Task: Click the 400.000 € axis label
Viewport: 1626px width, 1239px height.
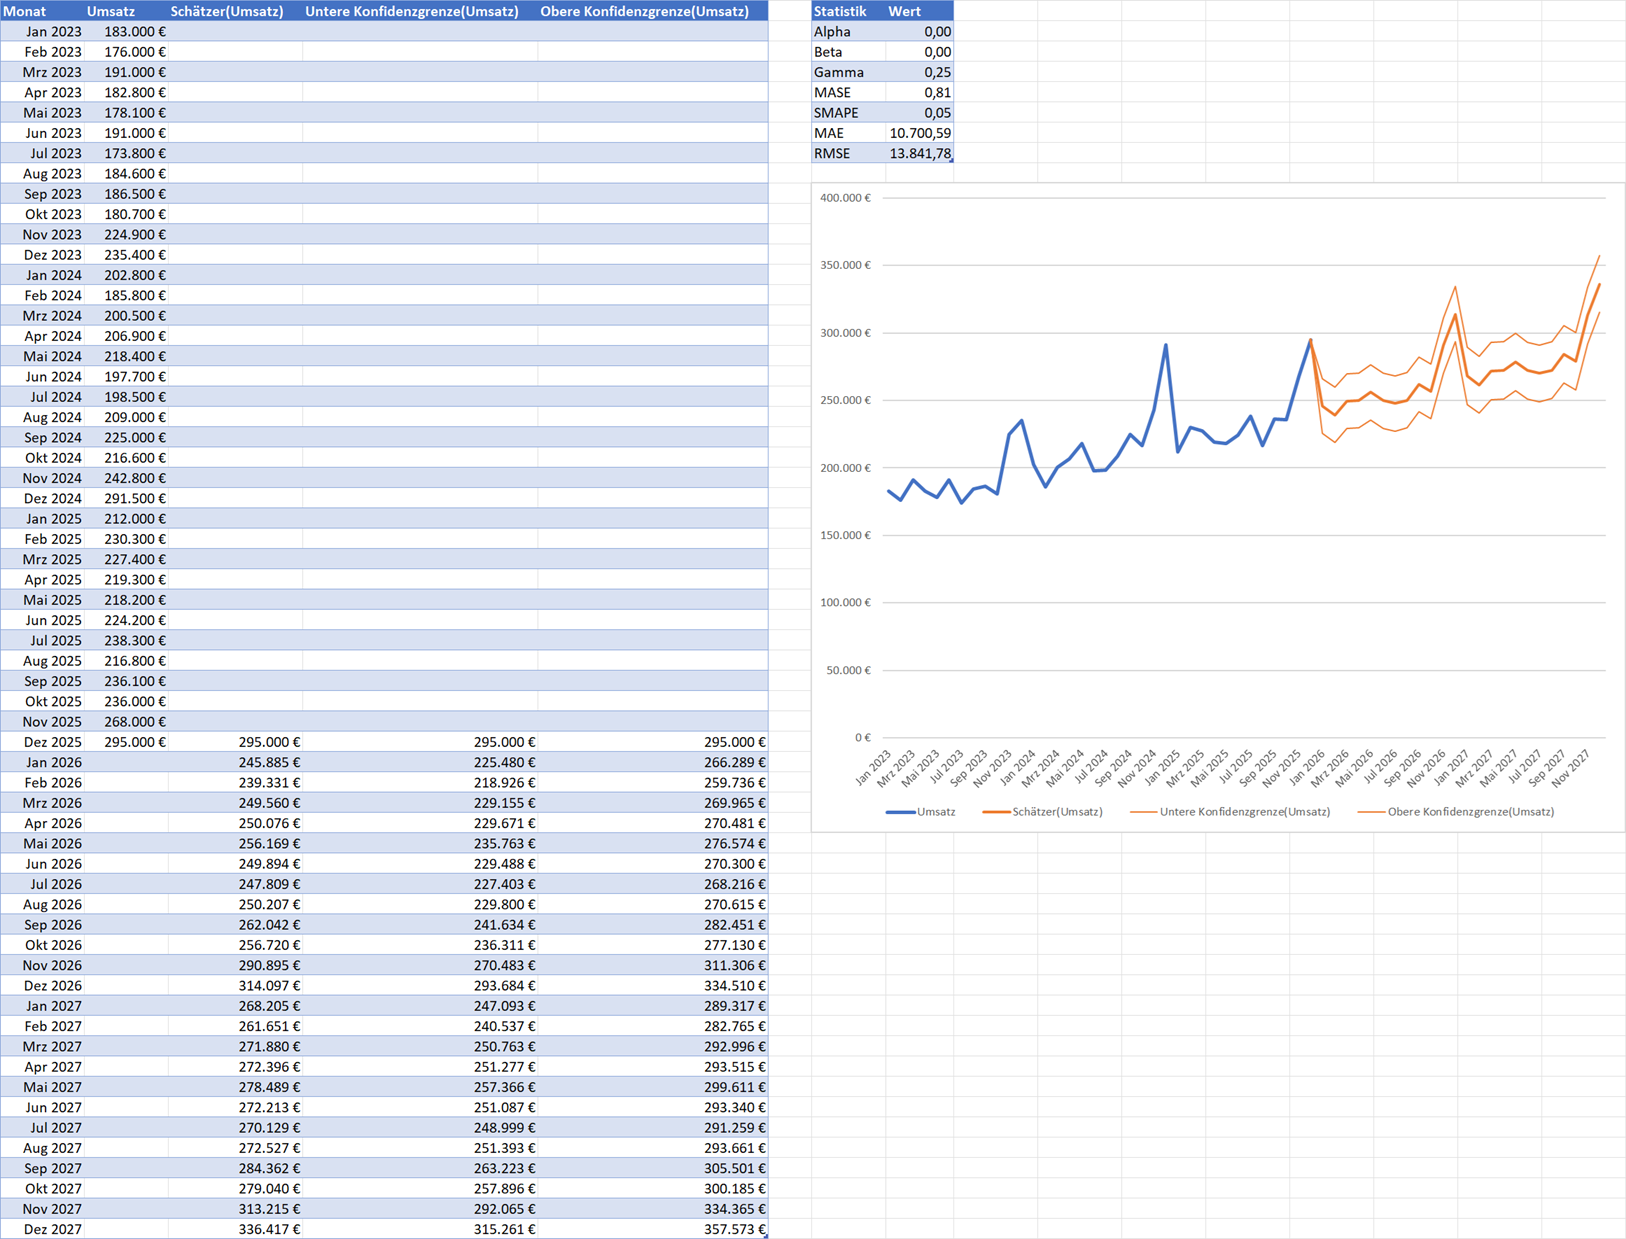Action: pyautogui.click(x=845, y=198)
